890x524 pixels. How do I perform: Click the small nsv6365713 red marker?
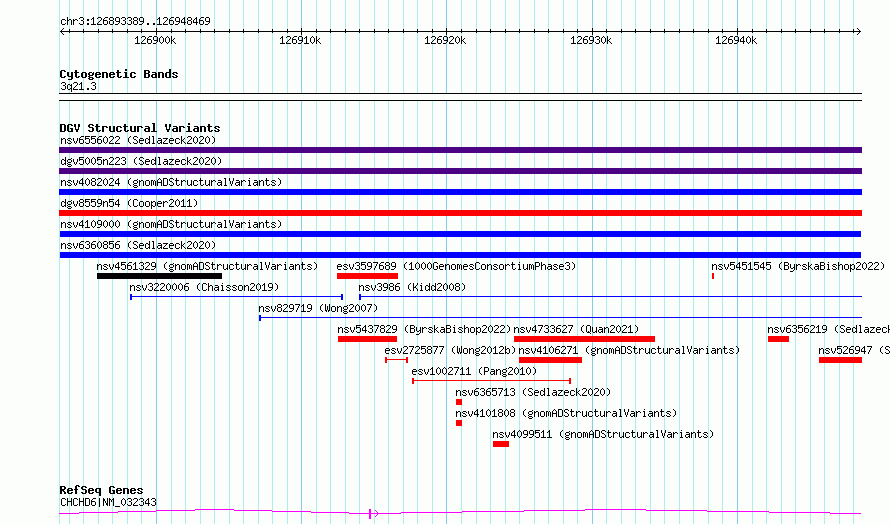[x=459, y=402]
